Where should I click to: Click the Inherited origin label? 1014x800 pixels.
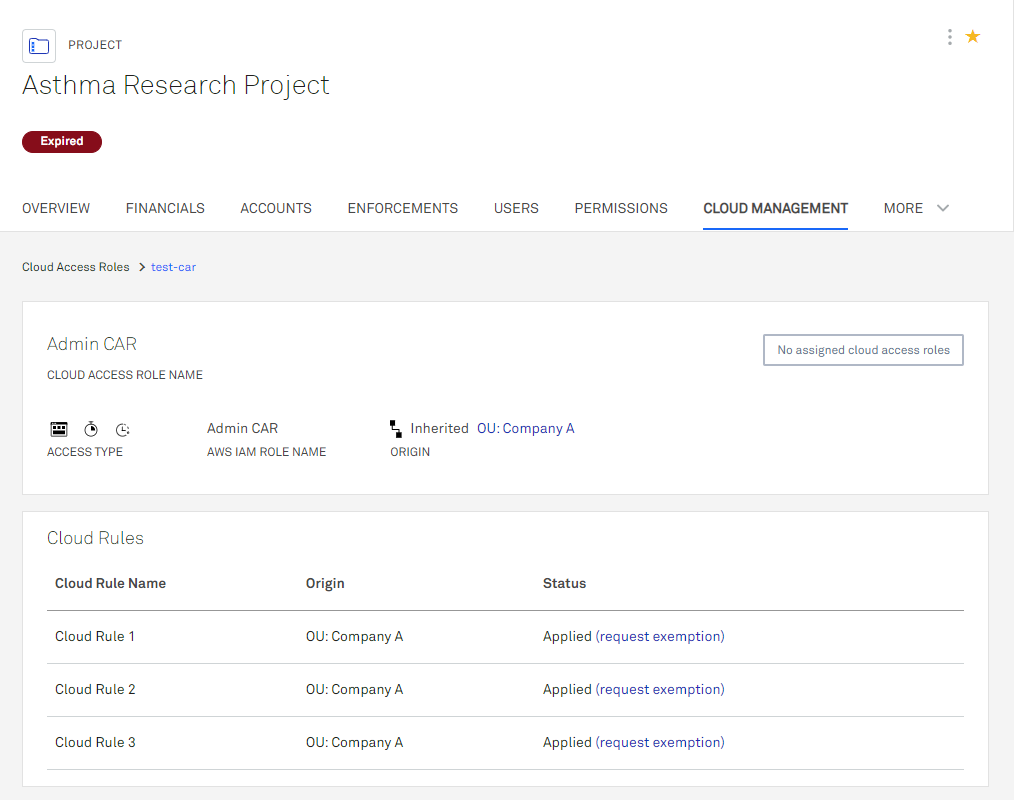pos(439,428)
